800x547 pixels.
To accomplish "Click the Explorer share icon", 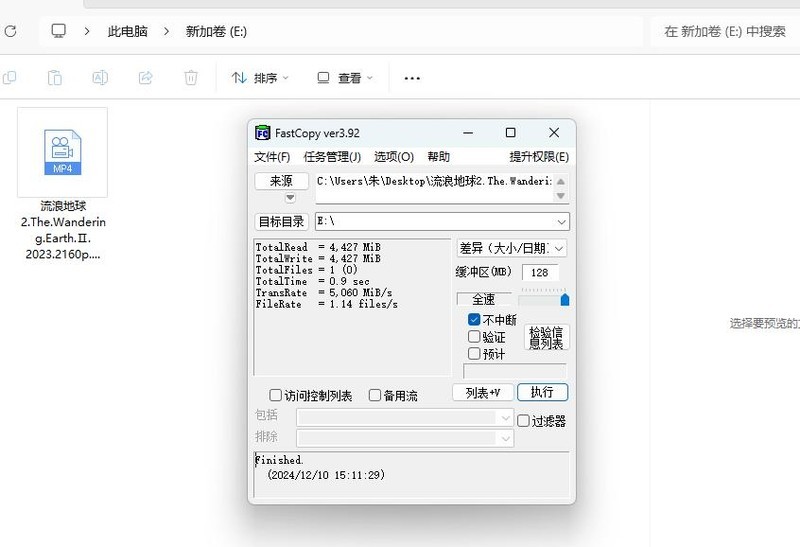I will (145, 78).
